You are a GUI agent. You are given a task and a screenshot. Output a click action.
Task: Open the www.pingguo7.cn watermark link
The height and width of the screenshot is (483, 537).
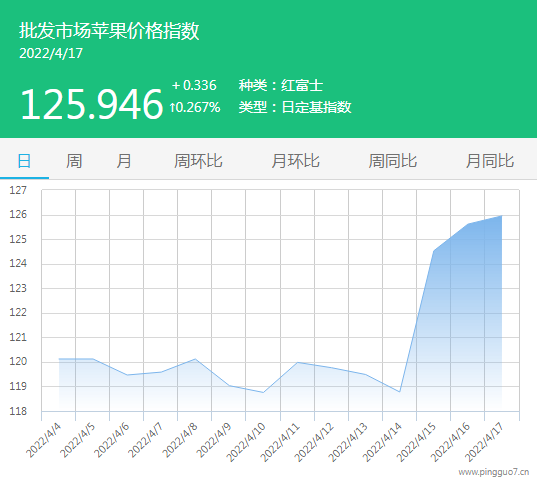pos(494,472)
